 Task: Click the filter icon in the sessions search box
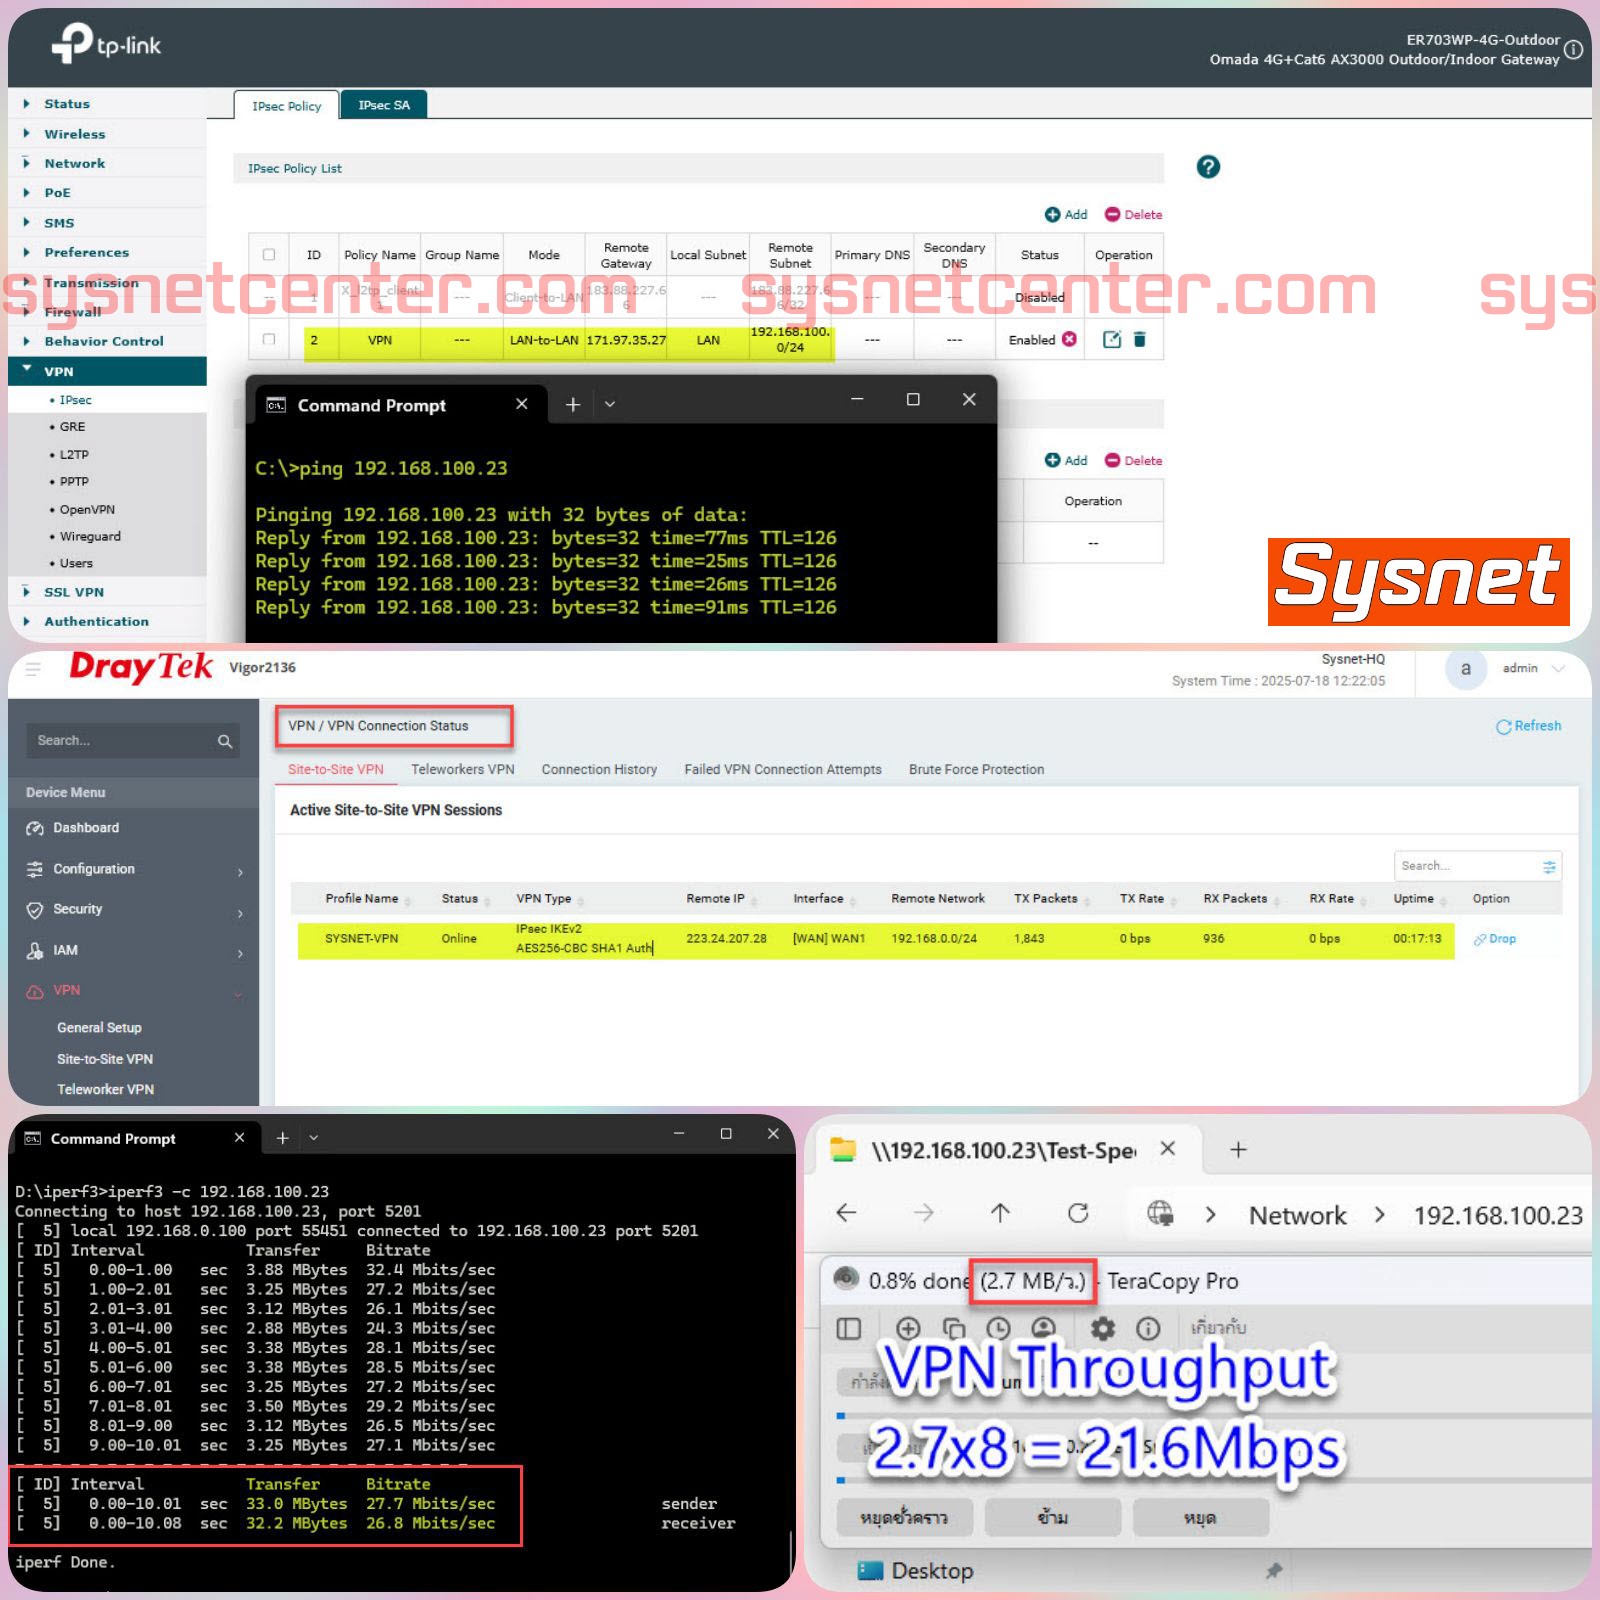pyautogui.click(x=1549, y=866)
